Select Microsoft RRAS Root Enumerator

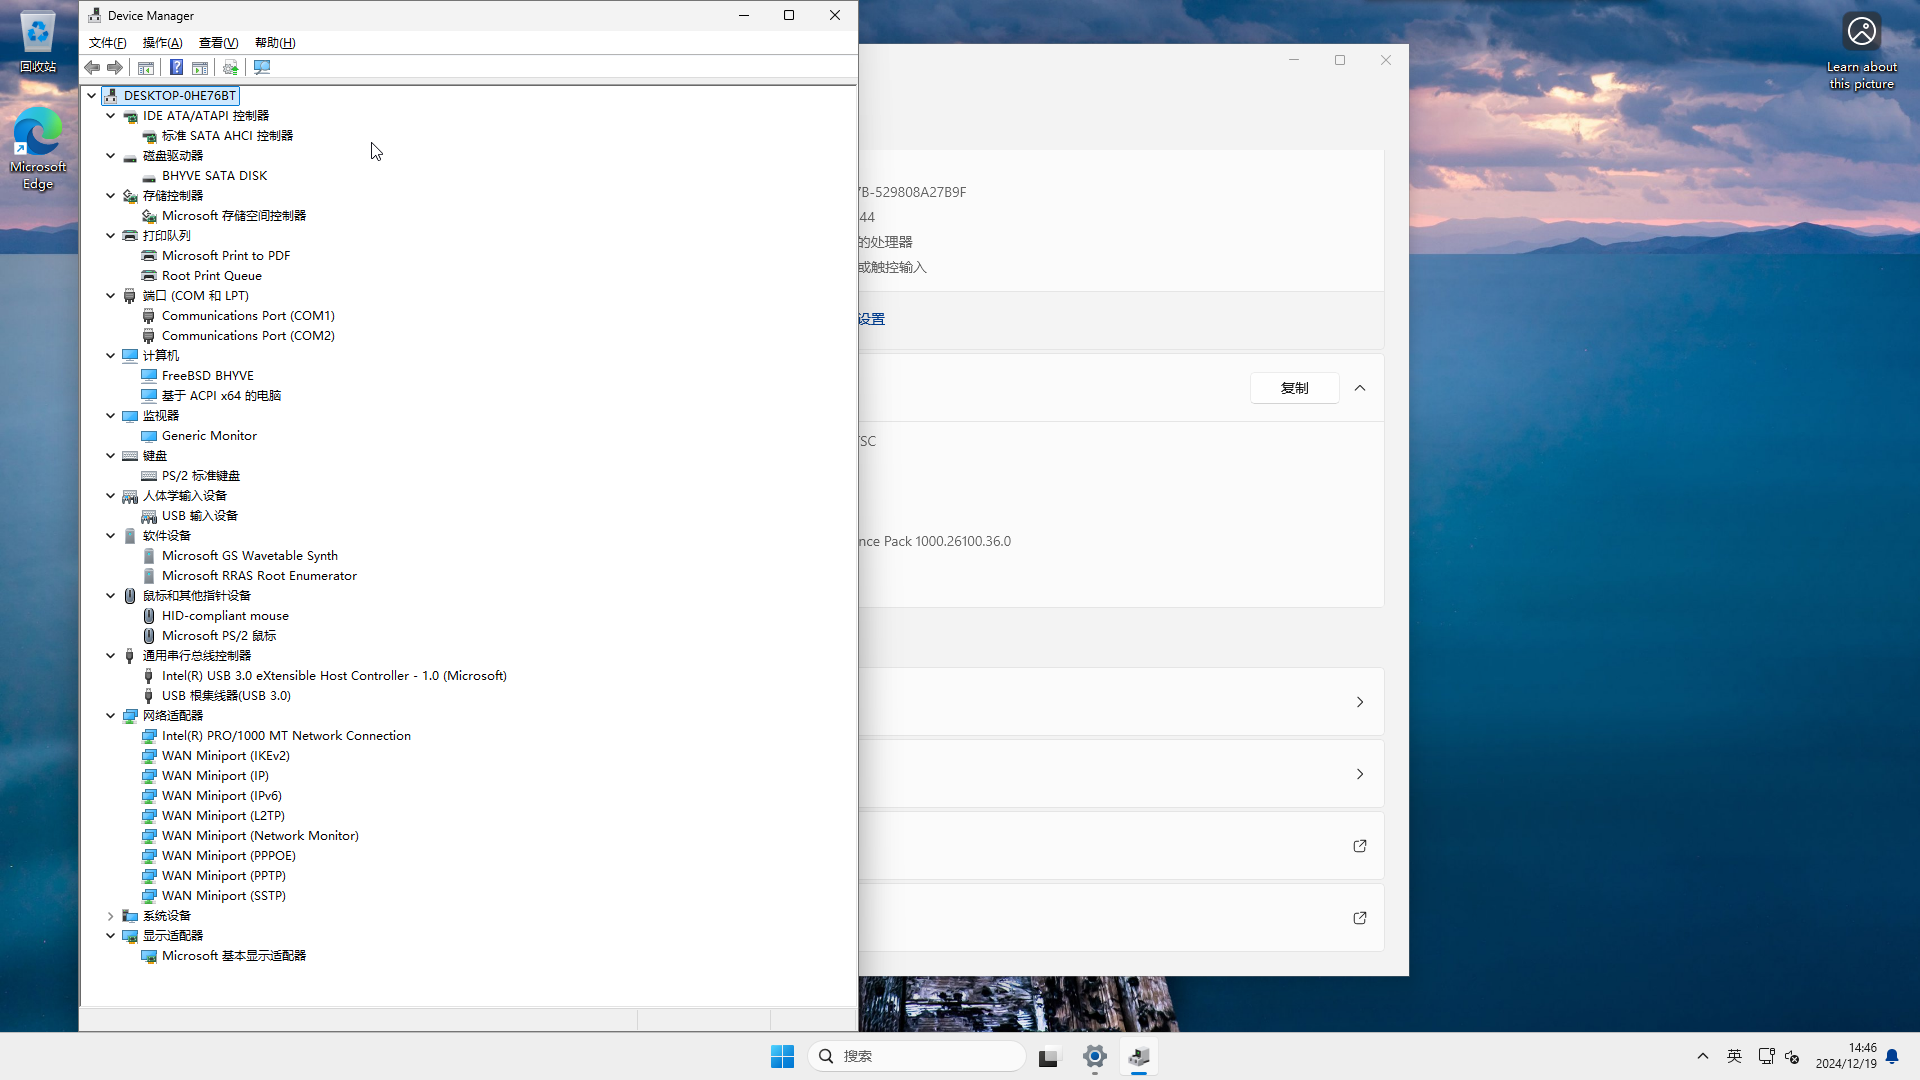[259, 576]
